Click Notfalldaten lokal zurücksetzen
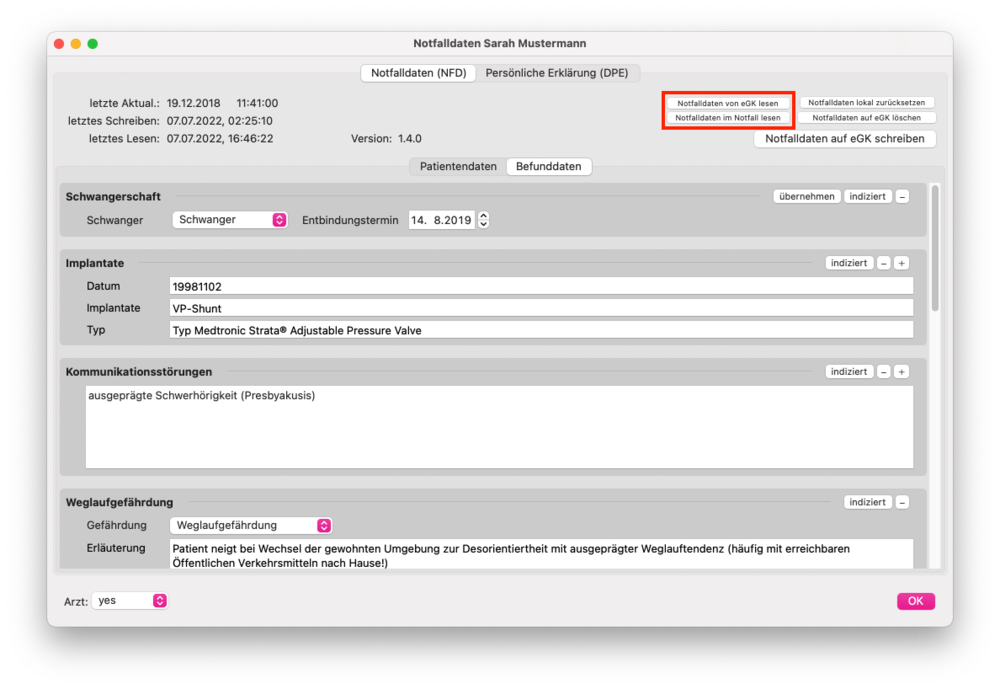This screenshot has width=1000, height=689. click(867, 103)
